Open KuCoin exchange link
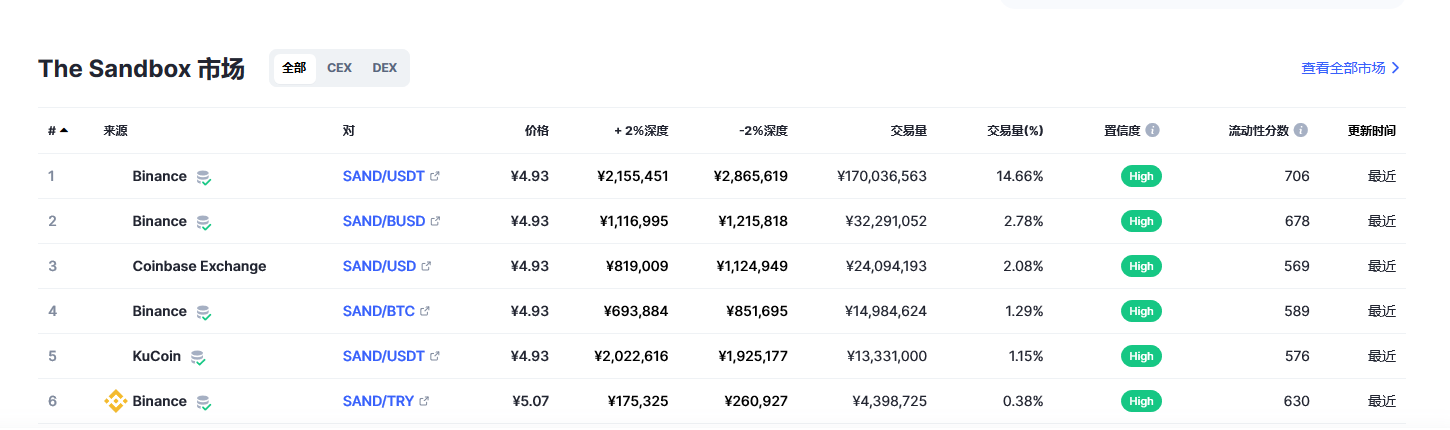This screenshot has height=430, width=1450. click(156, 356)
